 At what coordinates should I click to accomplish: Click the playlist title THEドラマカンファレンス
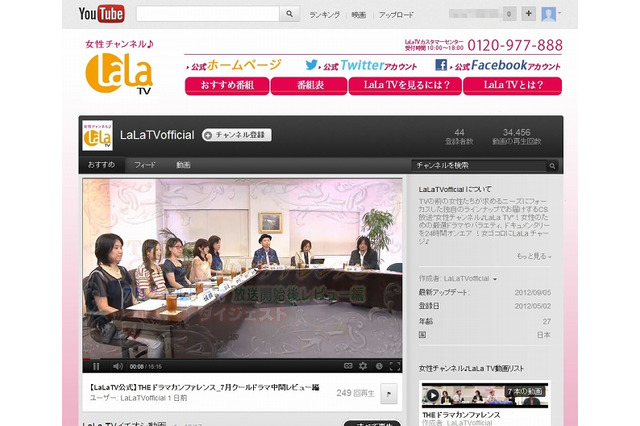point(461,415)
